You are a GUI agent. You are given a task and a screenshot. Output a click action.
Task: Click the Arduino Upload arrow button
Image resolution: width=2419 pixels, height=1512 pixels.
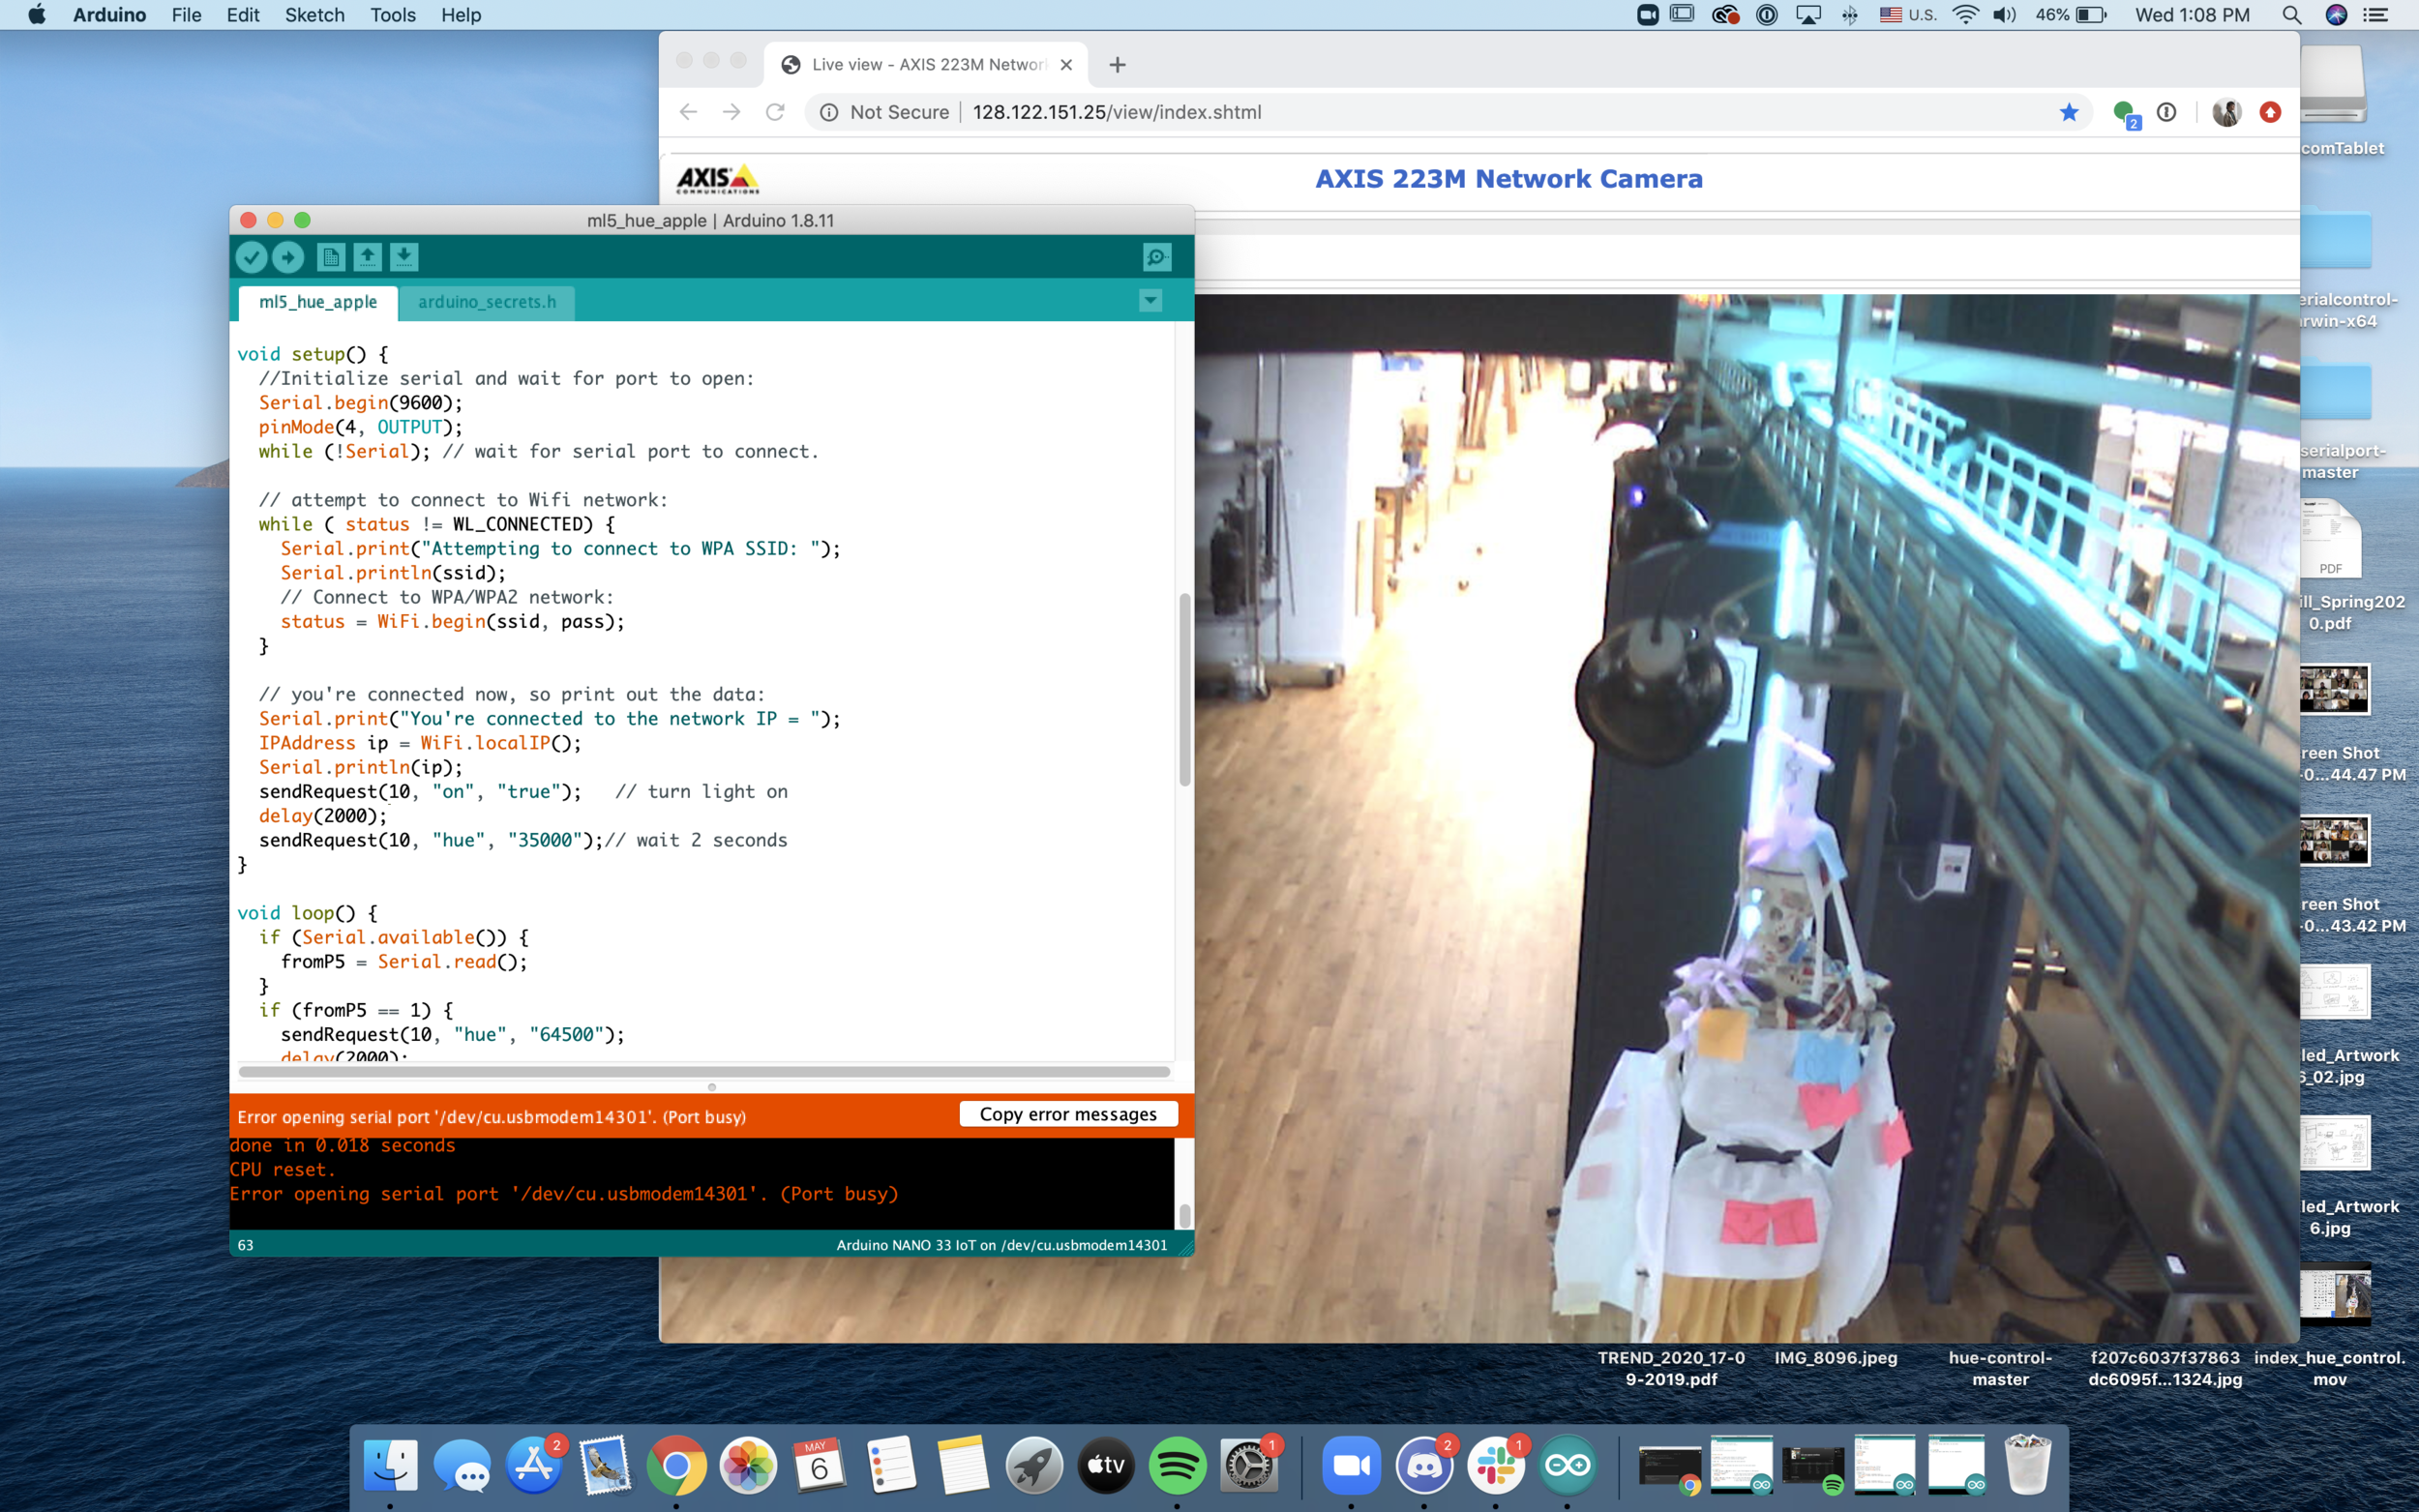pyautogui.click(x=288, y=258)
